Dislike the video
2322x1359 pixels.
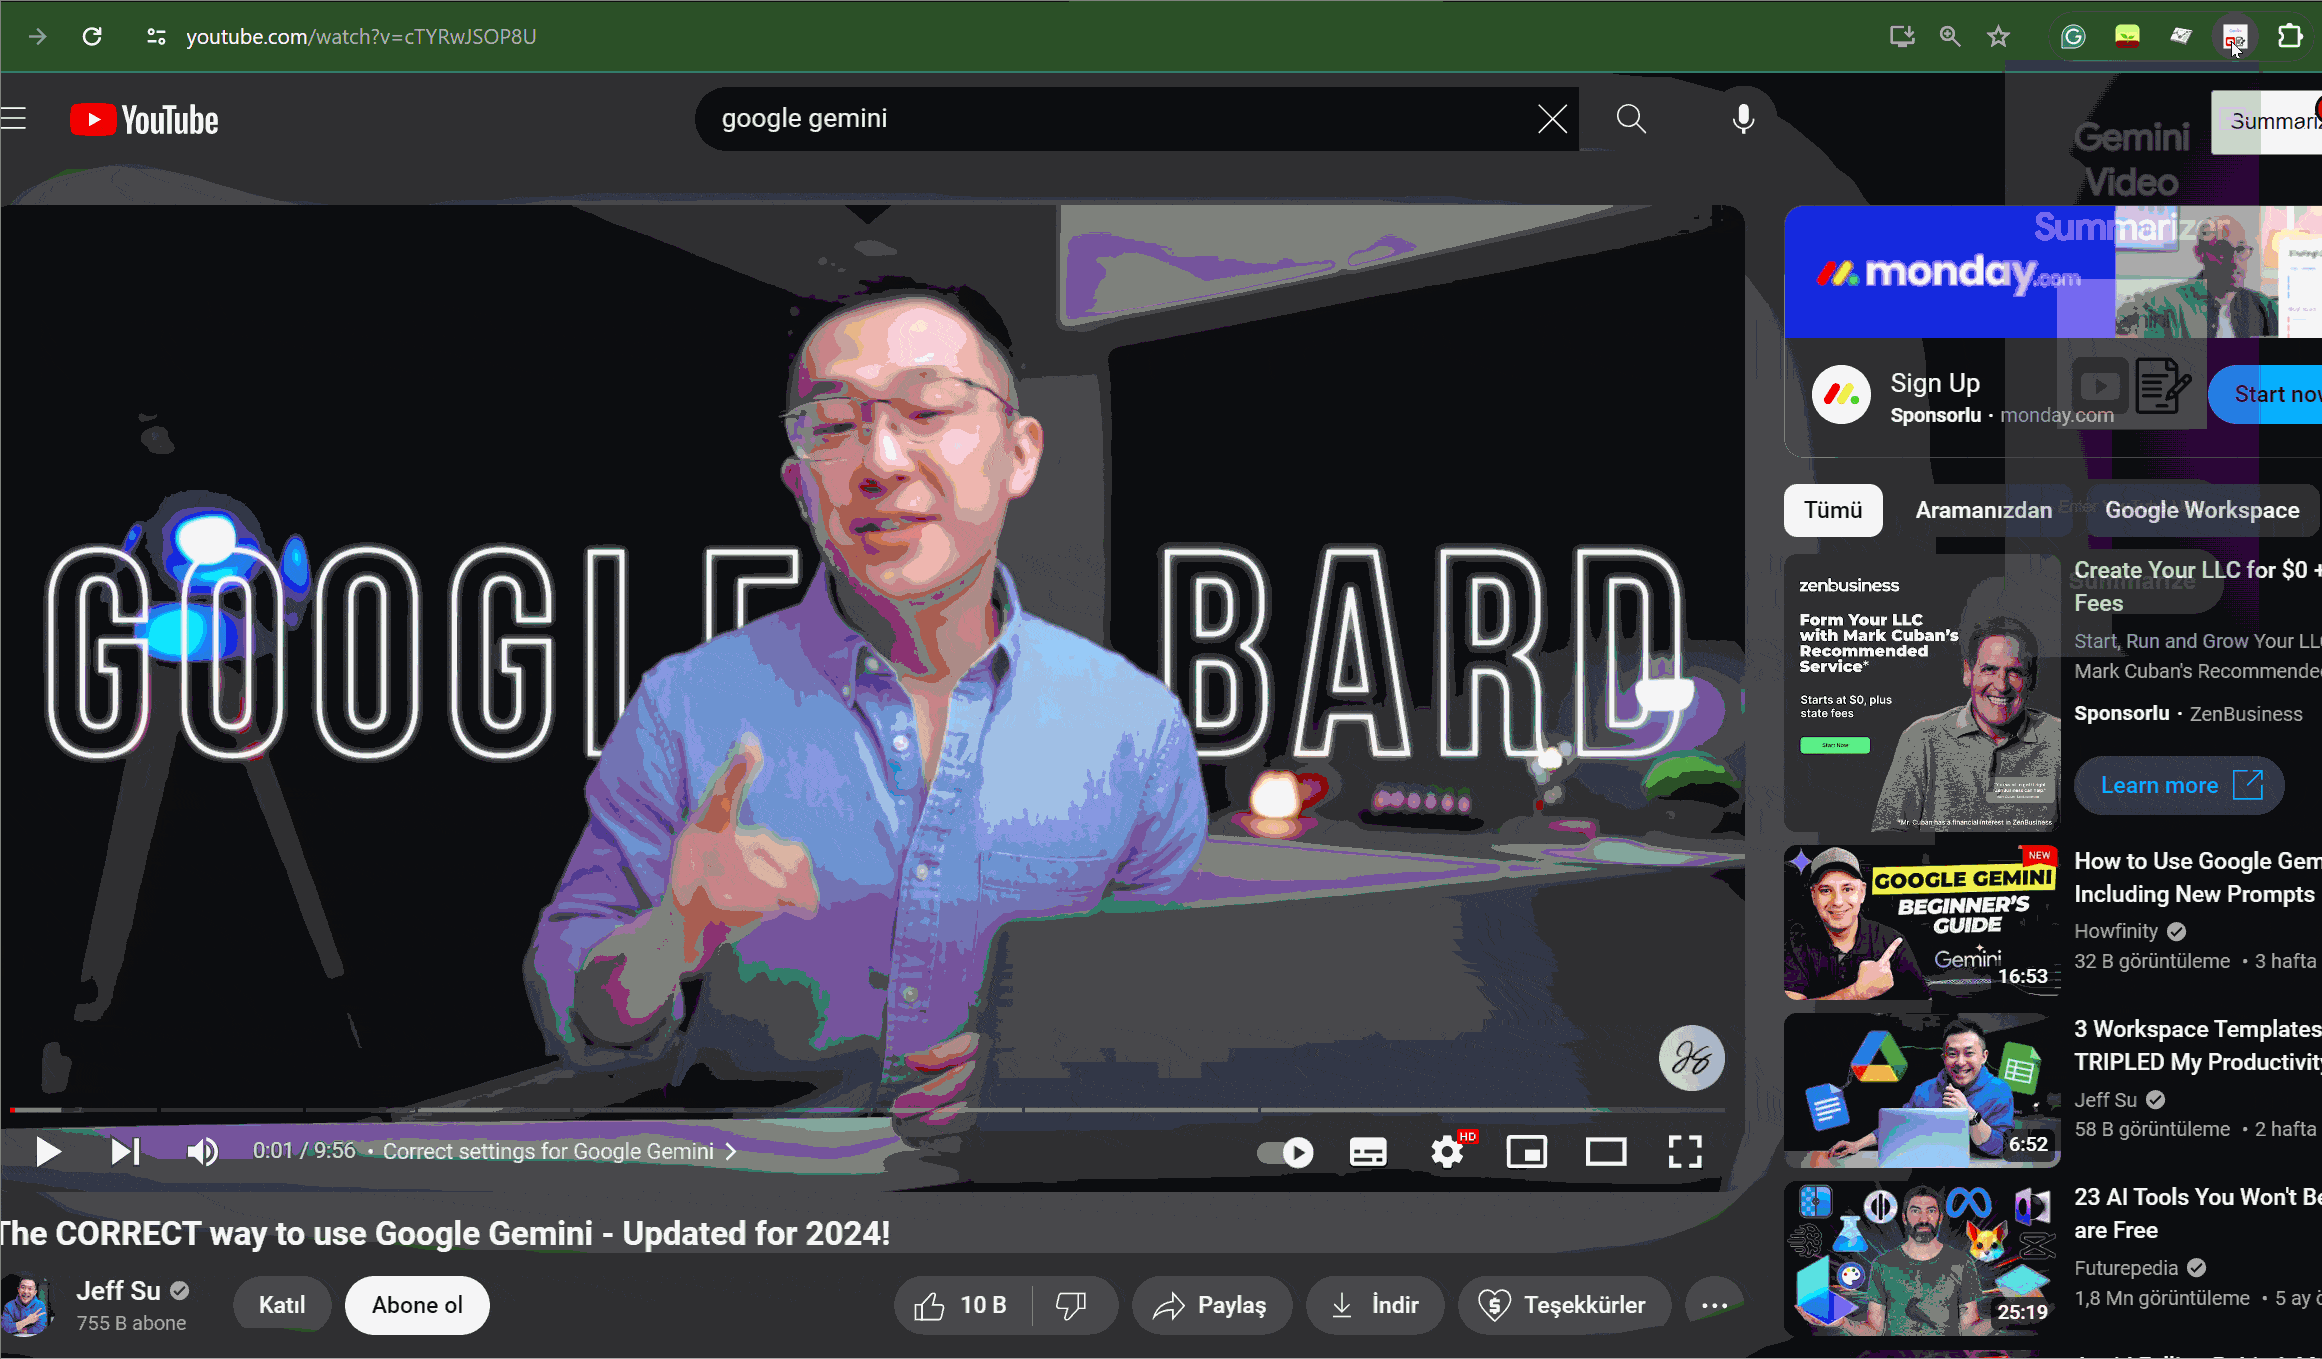(x=1071, y=1305)
